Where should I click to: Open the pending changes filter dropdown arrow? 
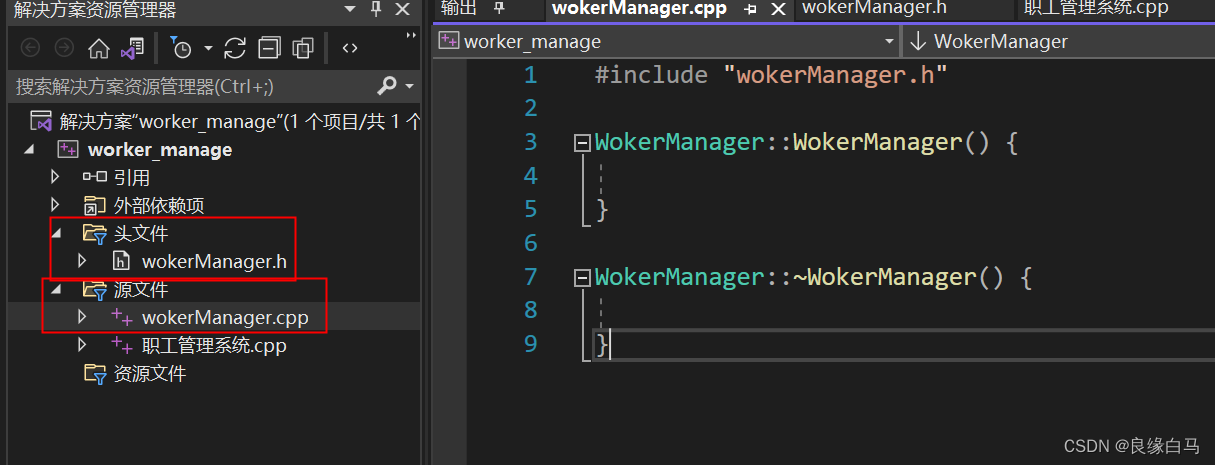pyautogui.click(x=208, y=48)
